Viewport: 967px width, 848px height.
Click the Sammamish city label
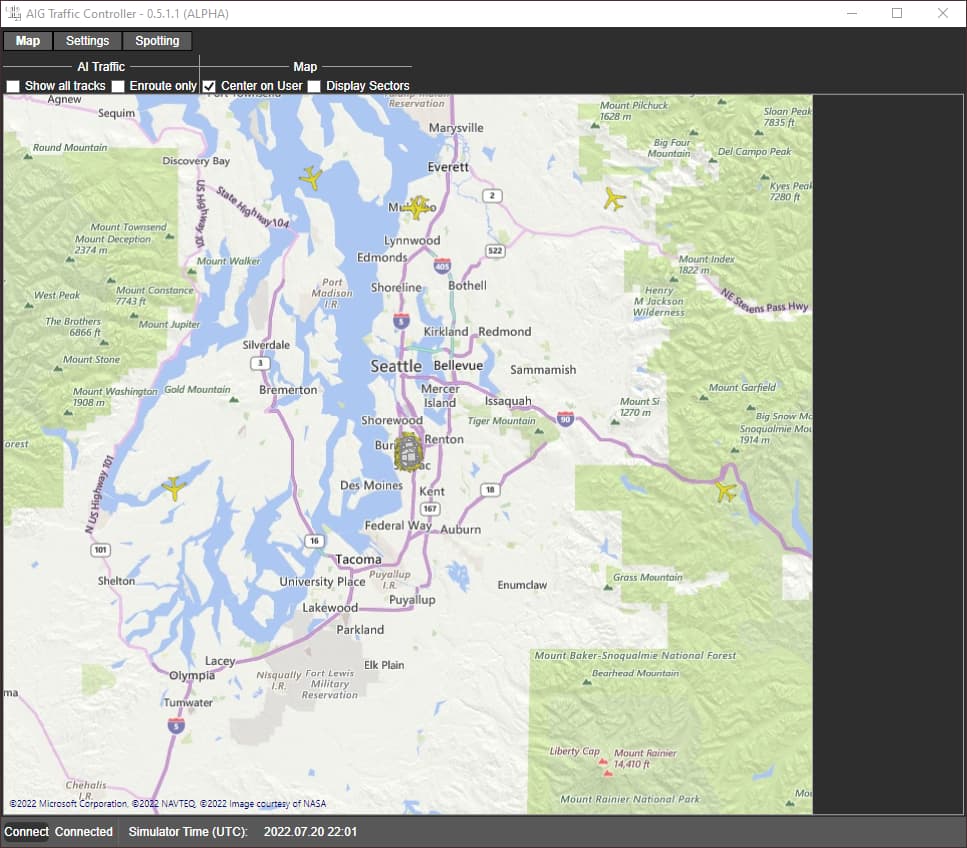click(543, 370)
